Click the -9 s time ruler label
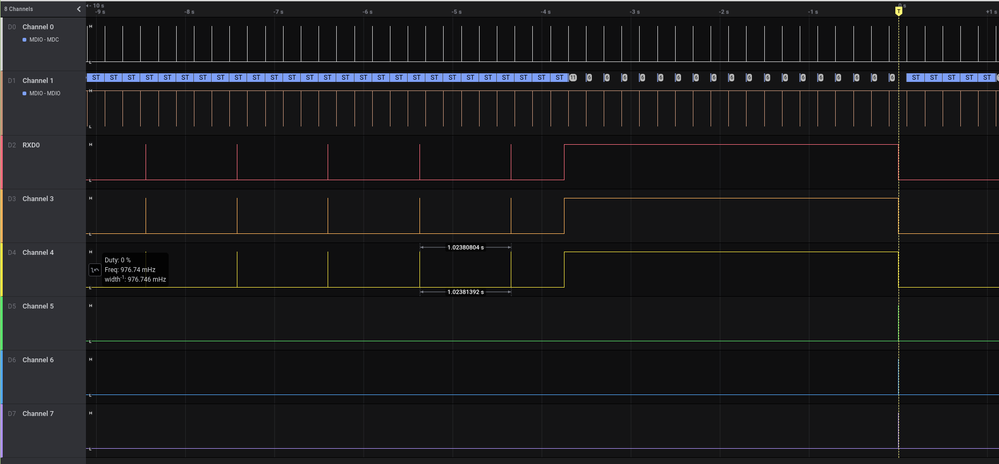Image resolution: width=999 pixels, height=464 pixels. point(99,12)
